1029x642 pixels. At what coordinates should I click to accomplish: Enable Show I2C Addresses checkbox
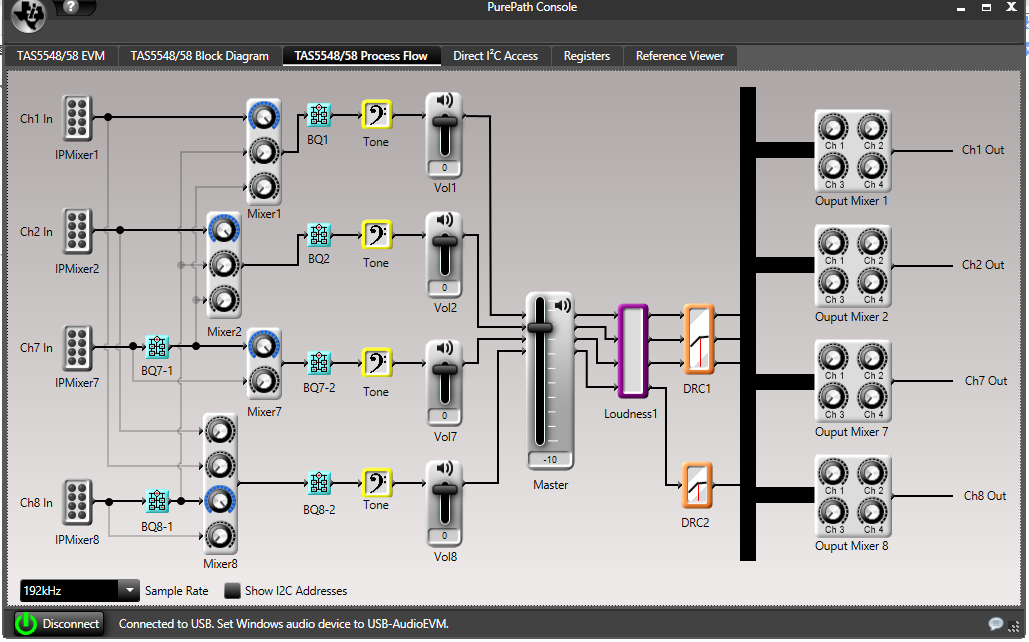click(x=232, y=591)
